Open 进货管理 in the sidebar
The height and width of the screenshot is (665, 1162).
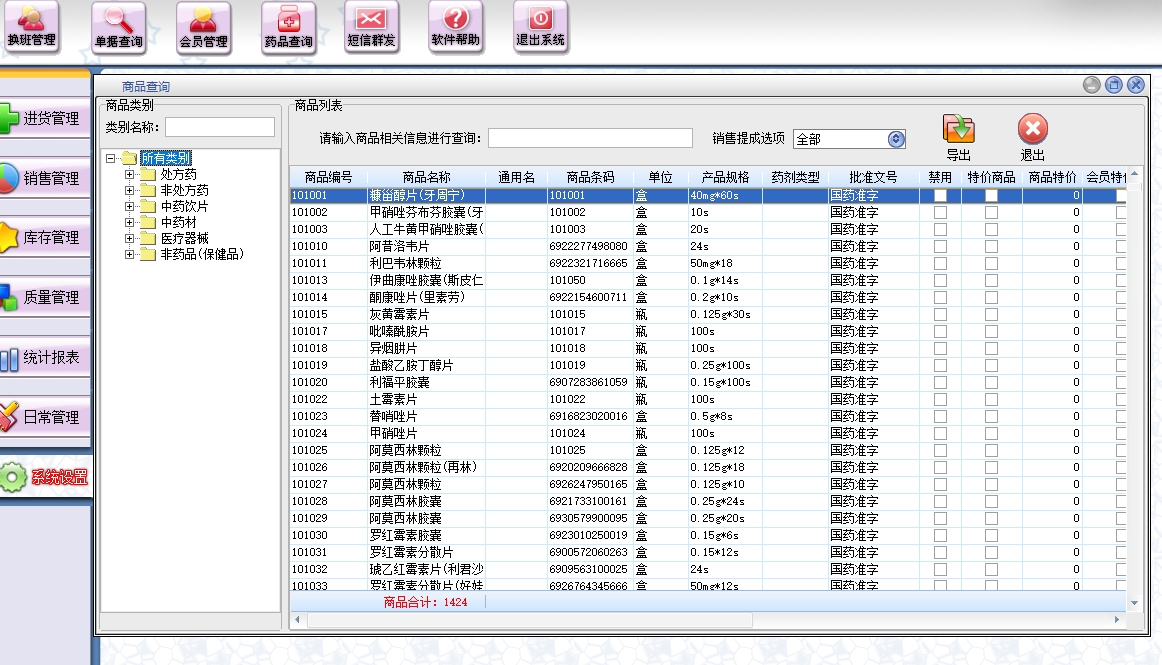click(45, 118)
